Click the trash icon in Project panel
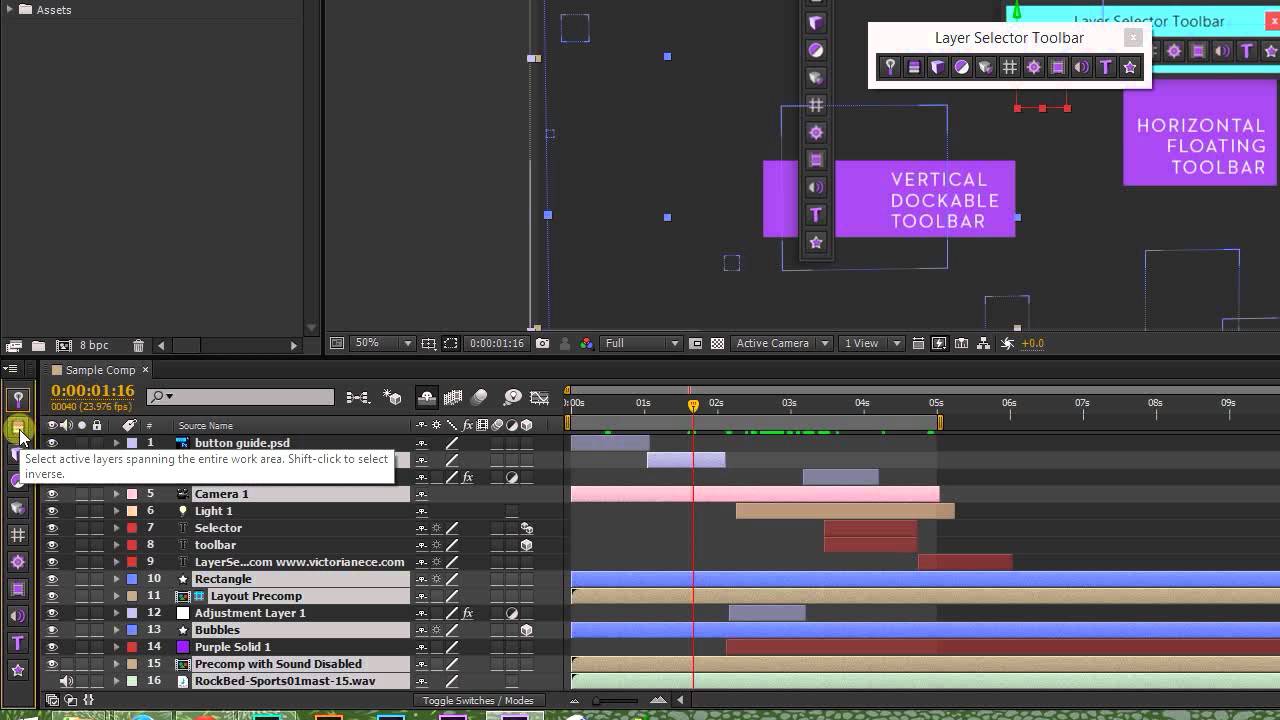 tap(138, 345)
